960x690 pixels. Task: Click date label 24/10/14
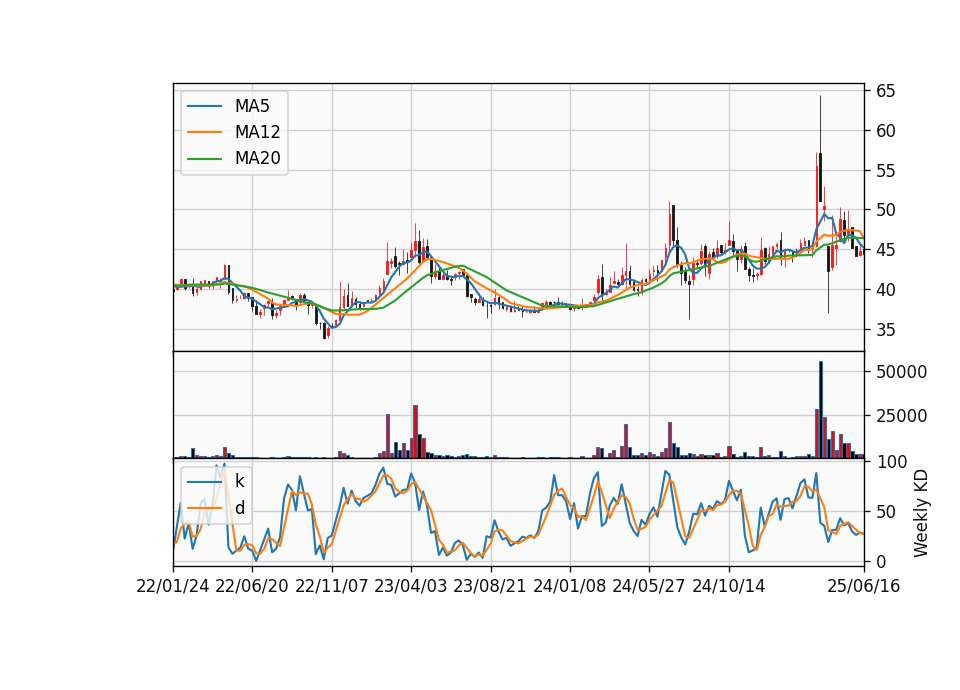(x=729, y=586)
